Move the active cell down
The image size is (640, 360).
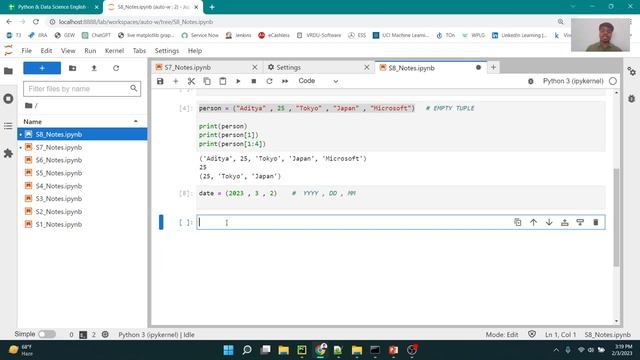pos(549,222)
